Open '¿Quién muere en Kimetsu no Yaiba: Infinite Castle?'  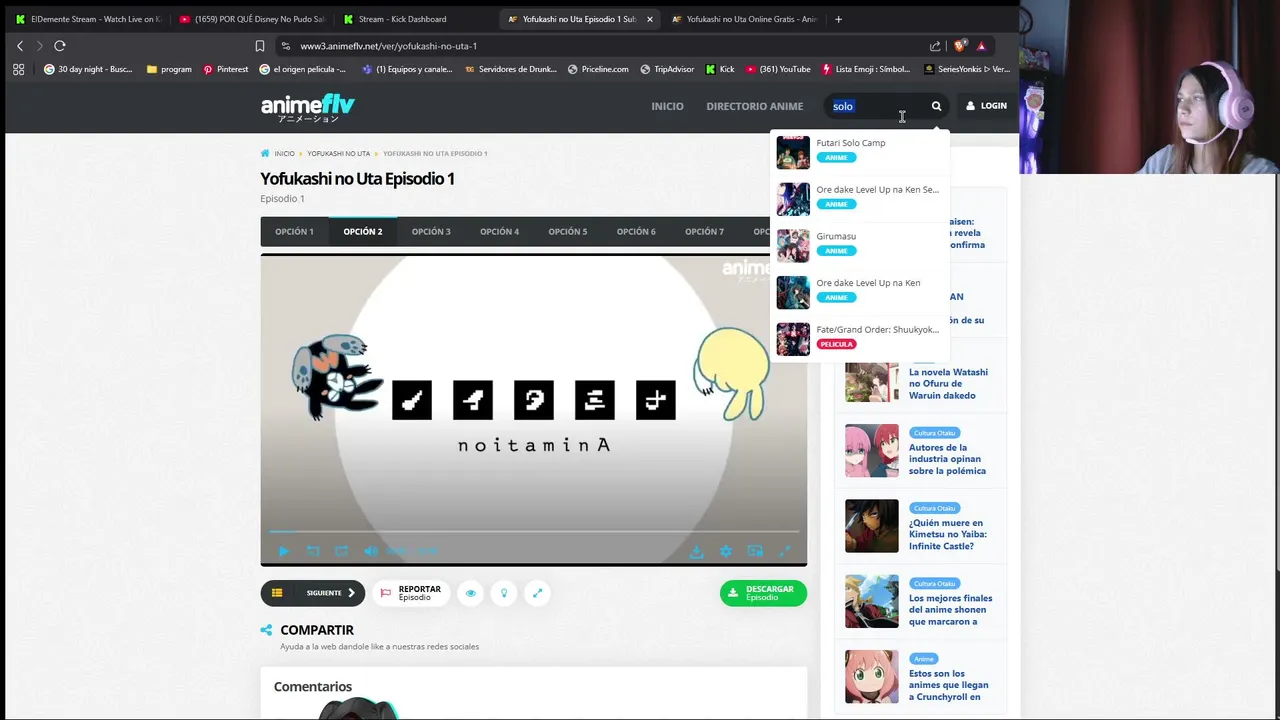click(x=948, y=534)
